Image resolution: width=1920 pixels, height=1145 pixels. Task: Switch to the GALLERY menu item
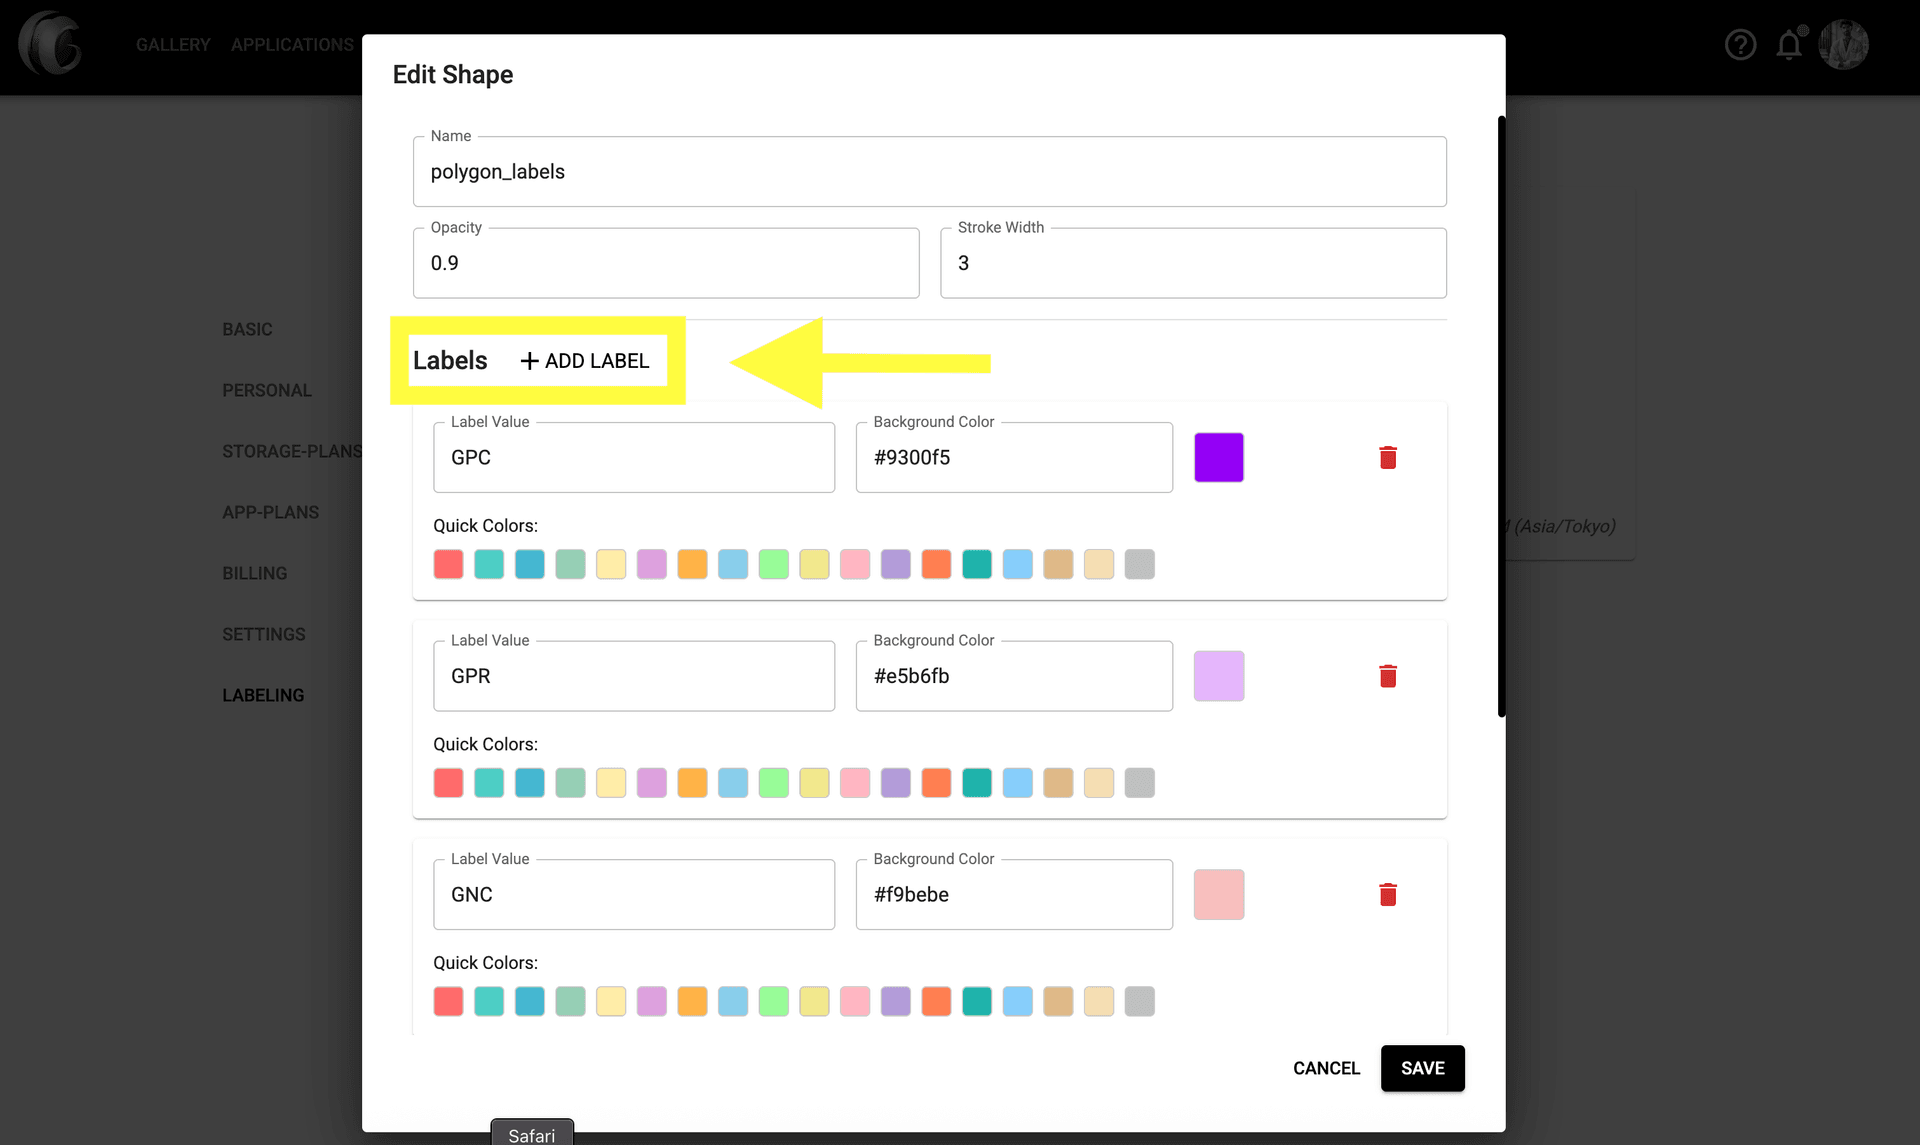[173, 44]
